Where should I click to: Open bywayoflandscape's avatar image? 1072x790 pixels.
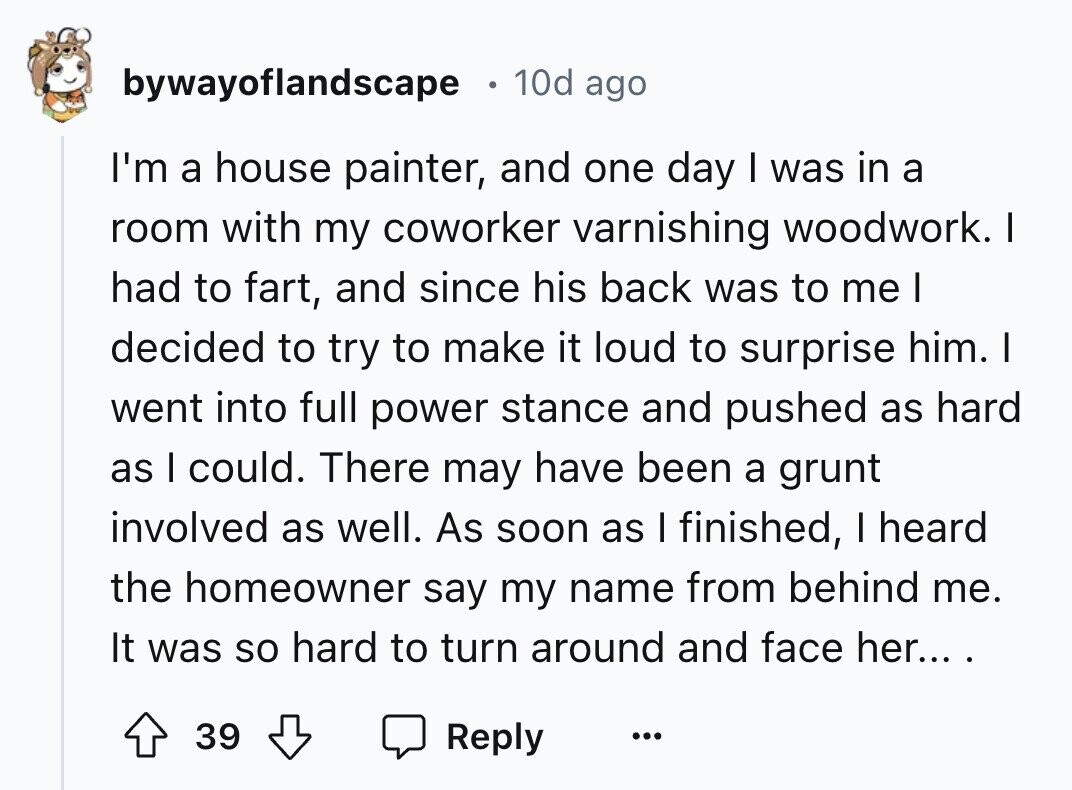click(x=58, y=74)
